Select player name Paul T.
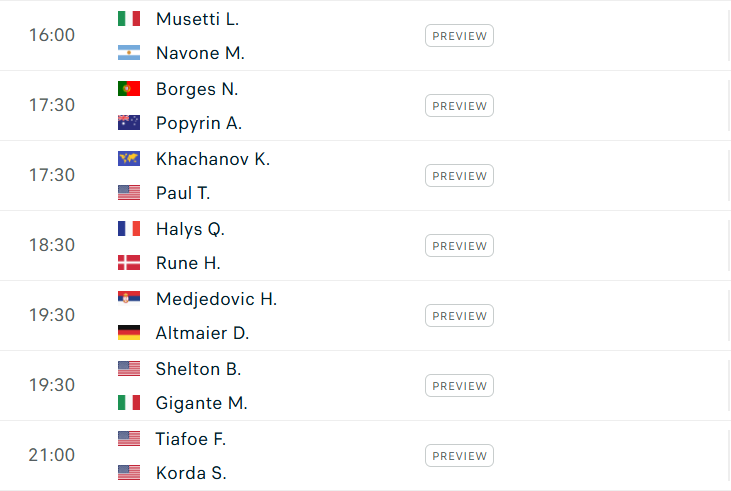The height and width of the screenshot is (491, 731). (x=183, y=193)
